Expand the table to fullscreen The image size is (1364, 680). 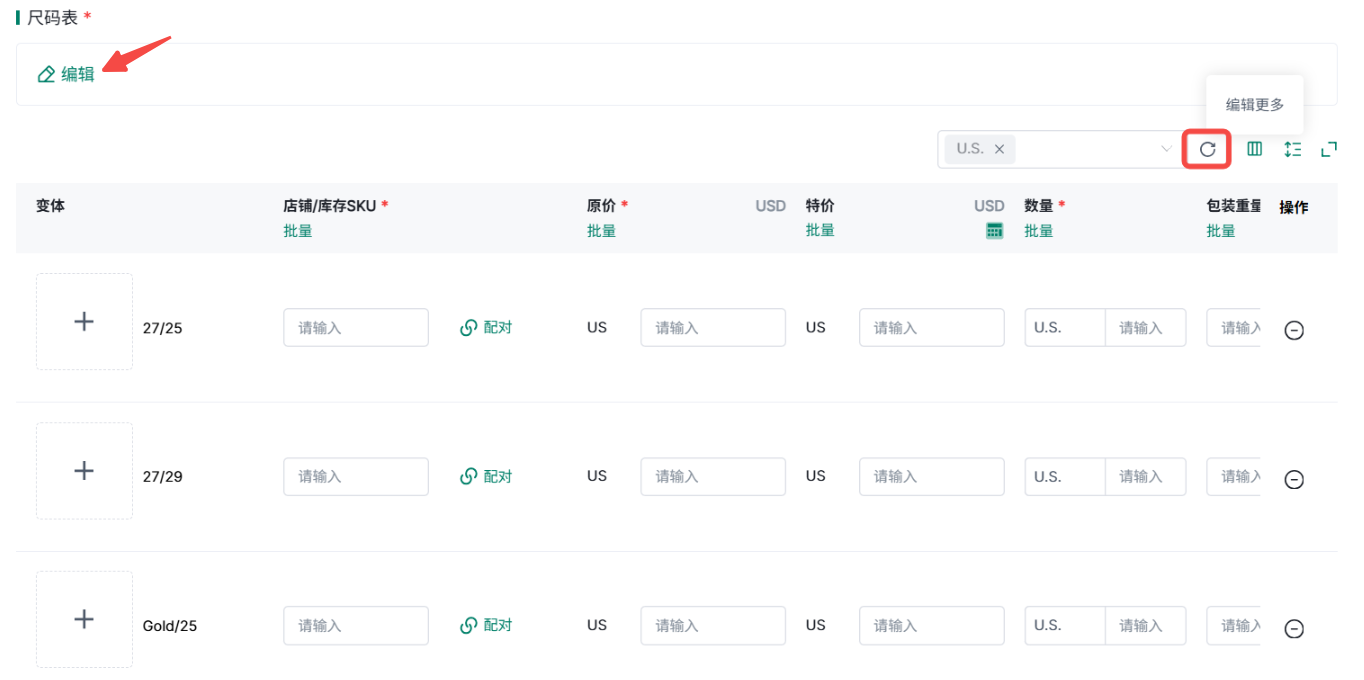(1329, 149)
